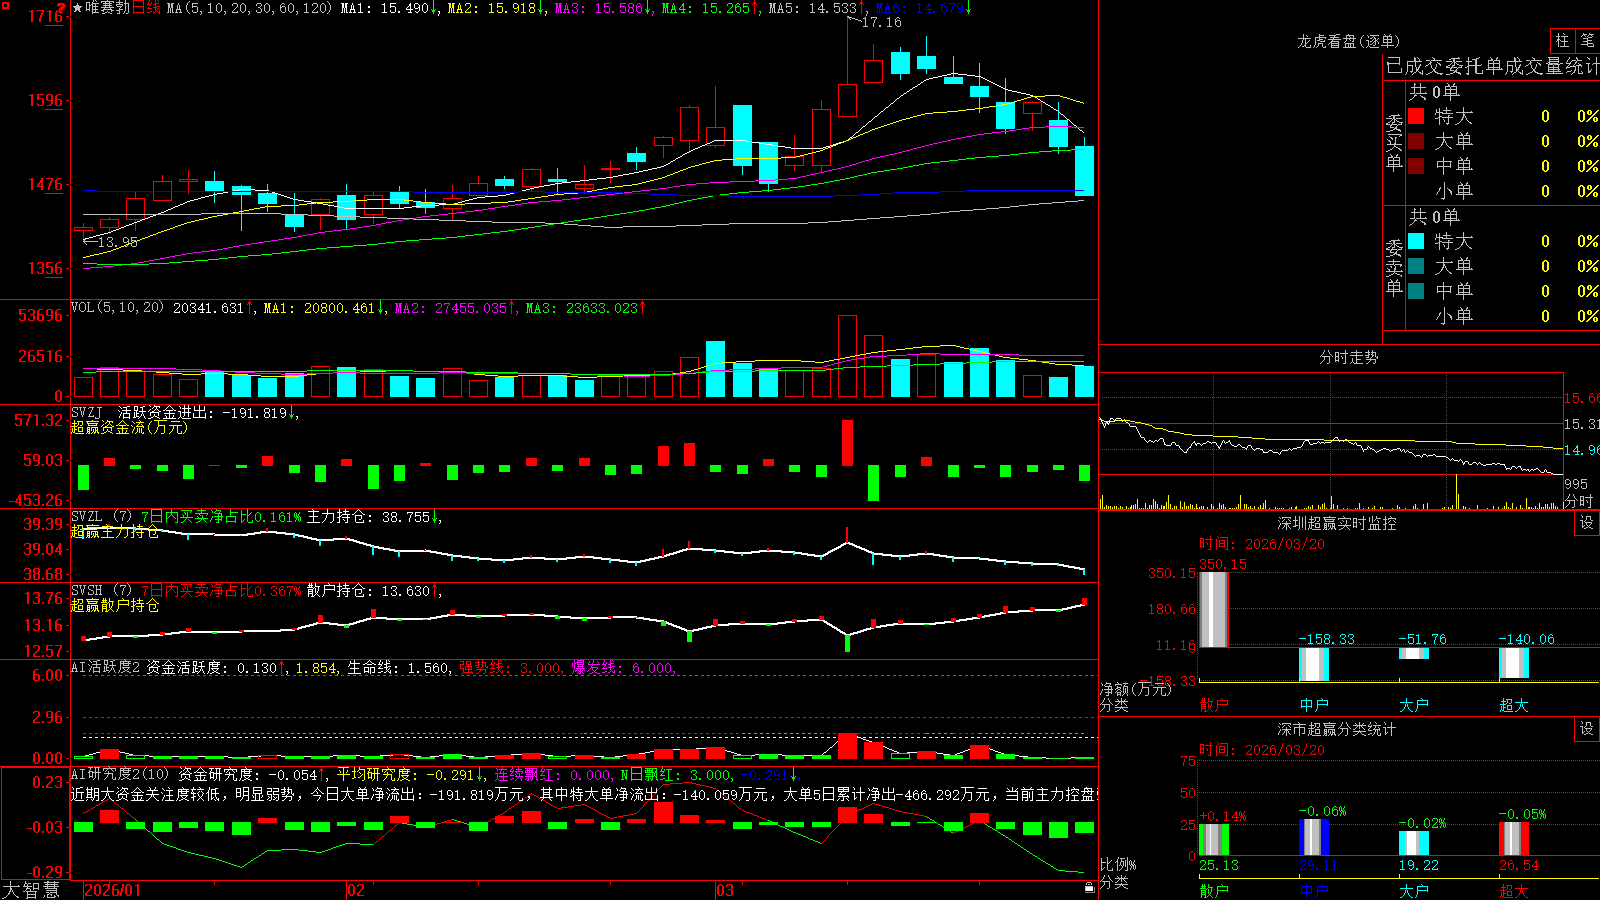This screenshot has width=1600, height=900.
Task: Click the 委卖单 vertical label
Action: [x=1394, y=267]
